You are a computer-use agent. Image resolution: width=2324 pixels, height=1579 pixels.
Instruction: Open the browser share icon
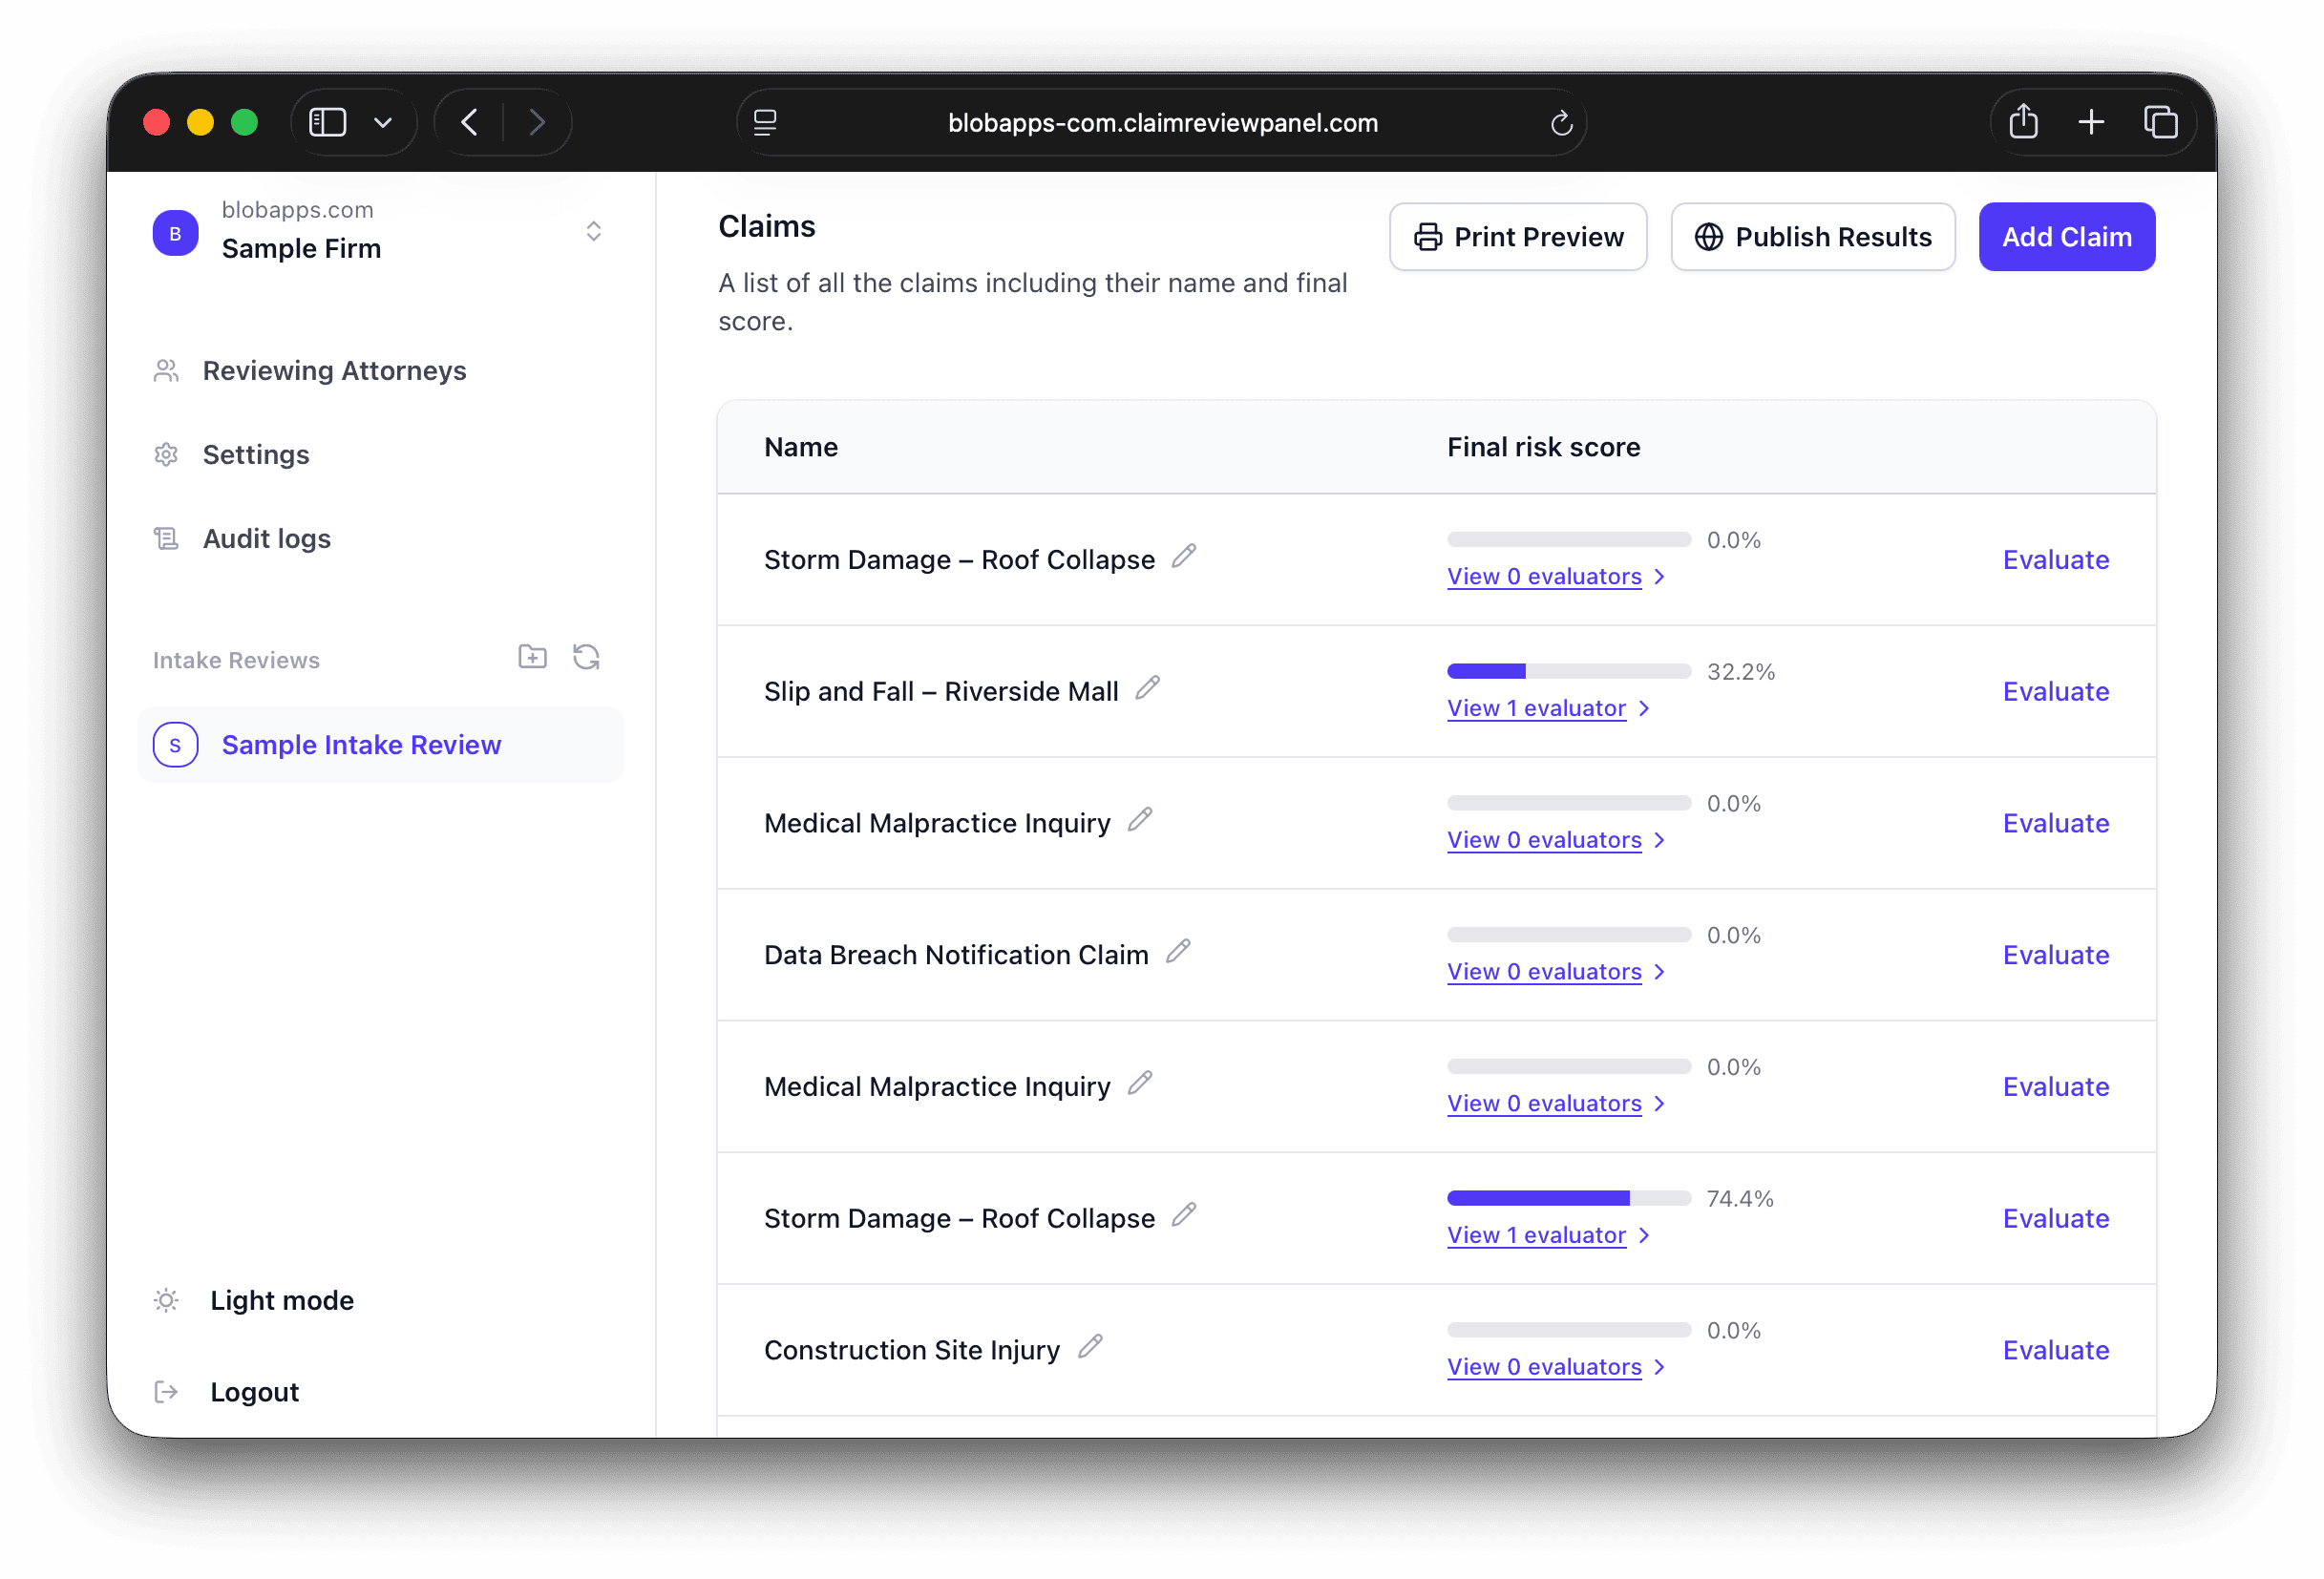[x=2023, y=121]
